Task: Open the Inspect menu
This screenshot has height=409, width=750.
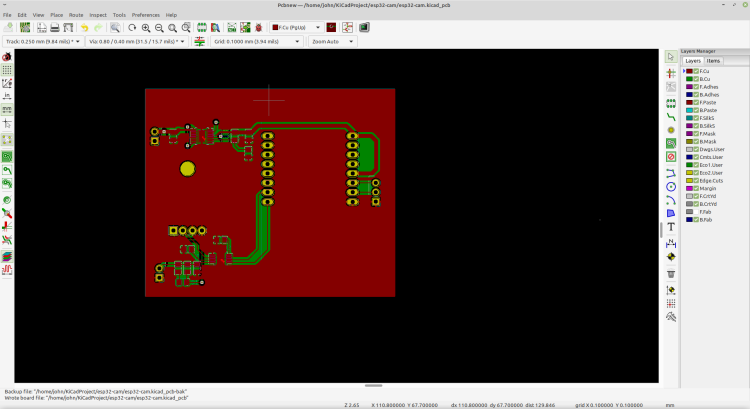Action: coord(98,15)
